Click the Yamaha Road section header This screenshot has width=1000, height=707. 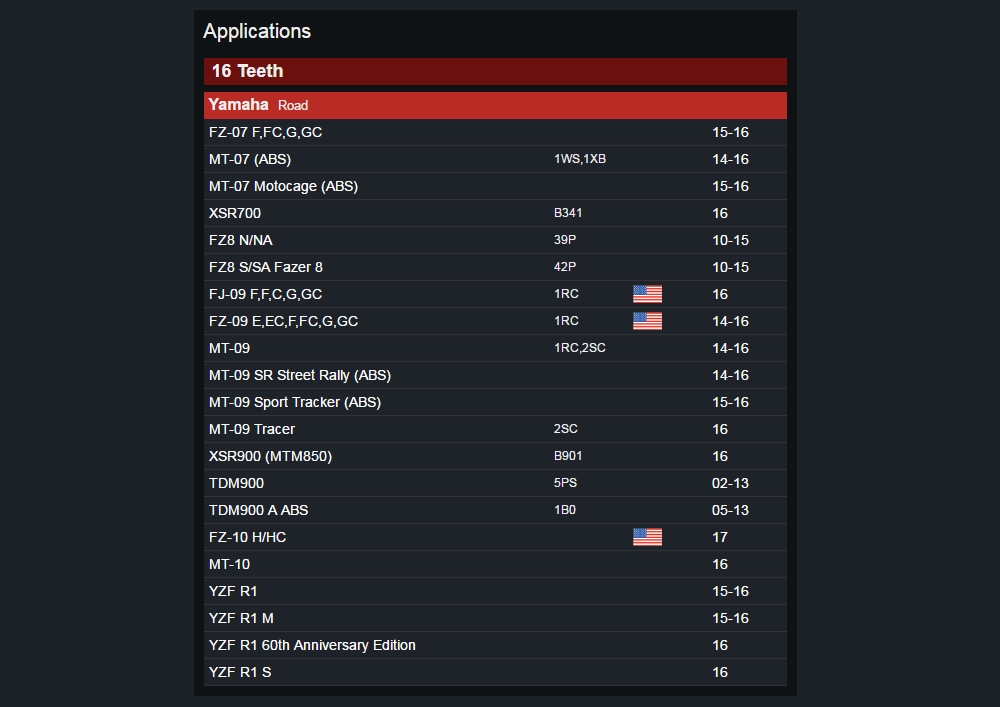pos(495,105)
